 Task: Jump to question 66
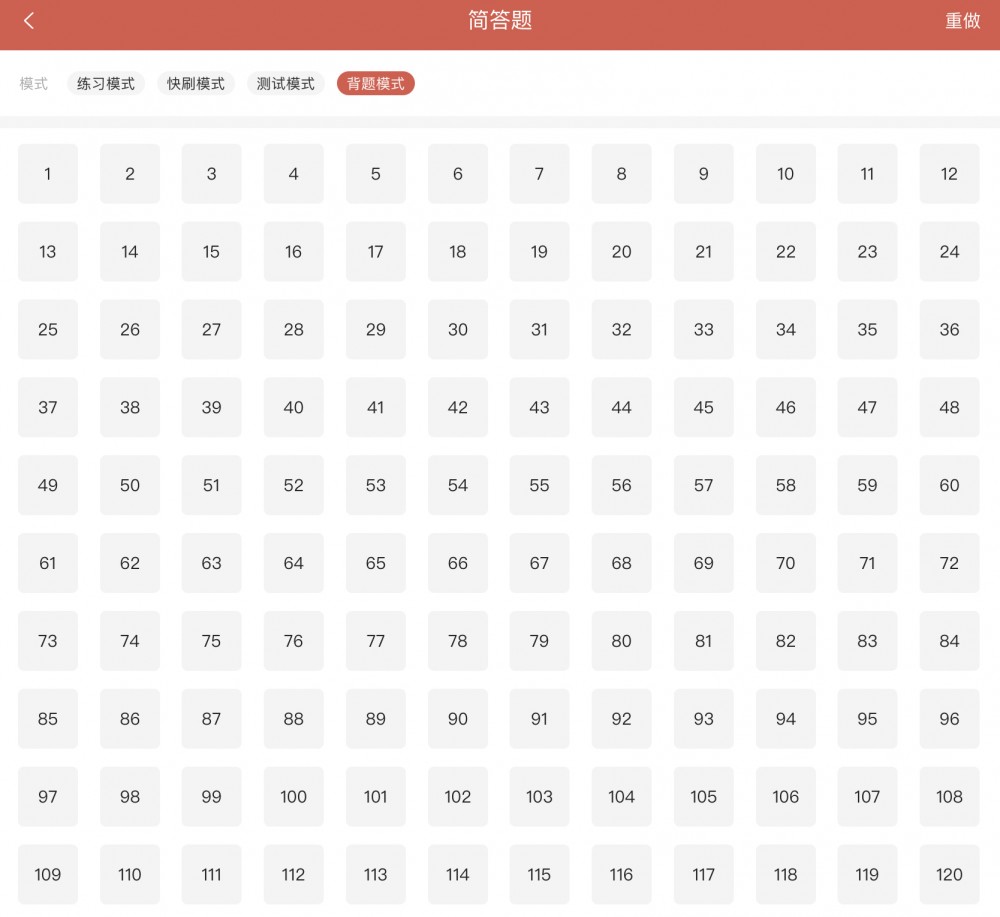pos(458,562)
